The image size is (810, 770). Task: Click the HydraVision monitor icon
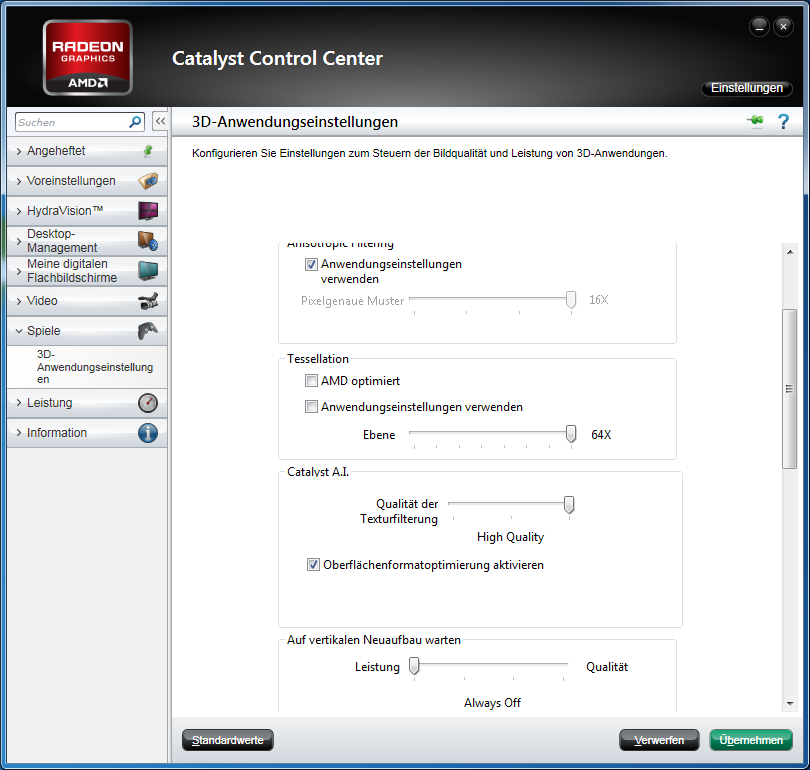[x=148, y=211]
